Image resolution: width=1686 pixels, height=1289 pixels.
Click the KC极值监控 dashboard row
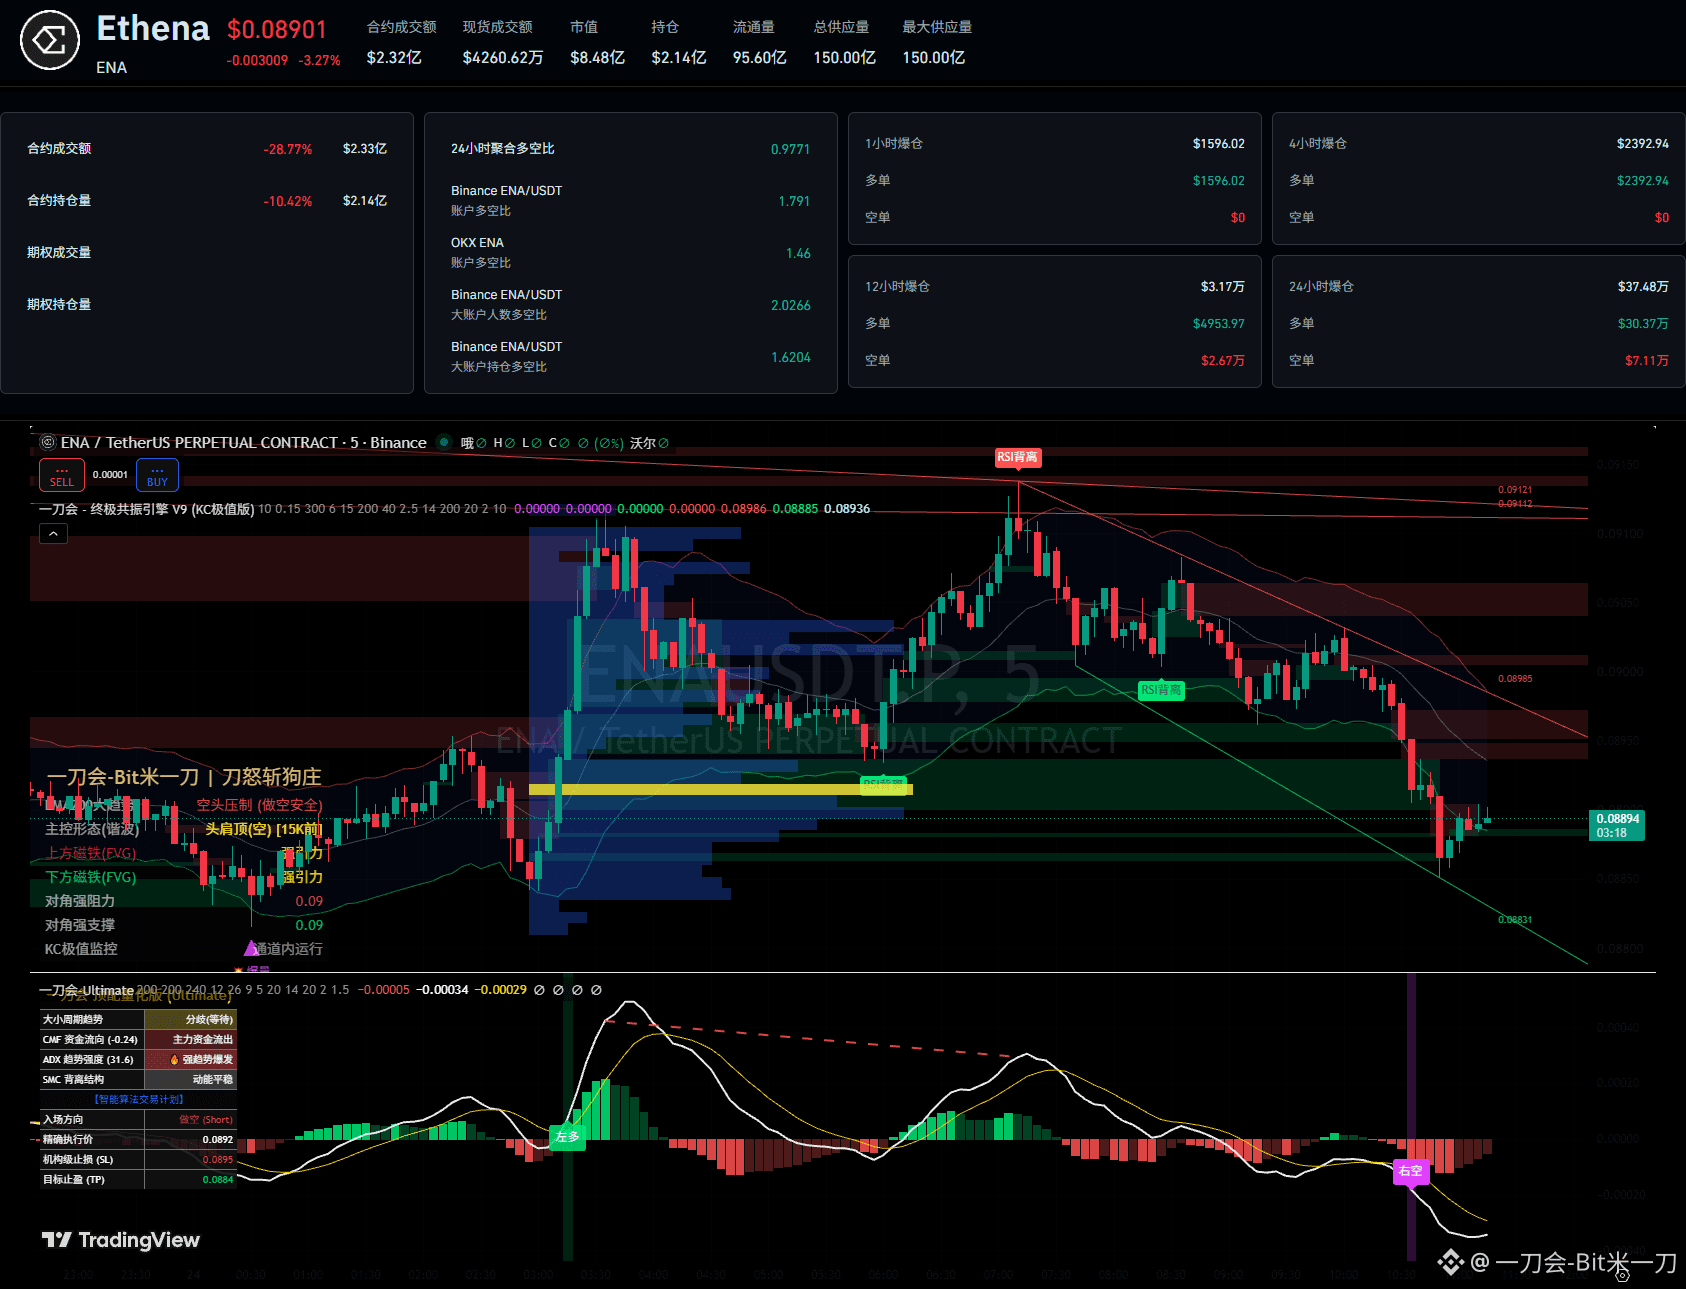click(x=184, y=949)
